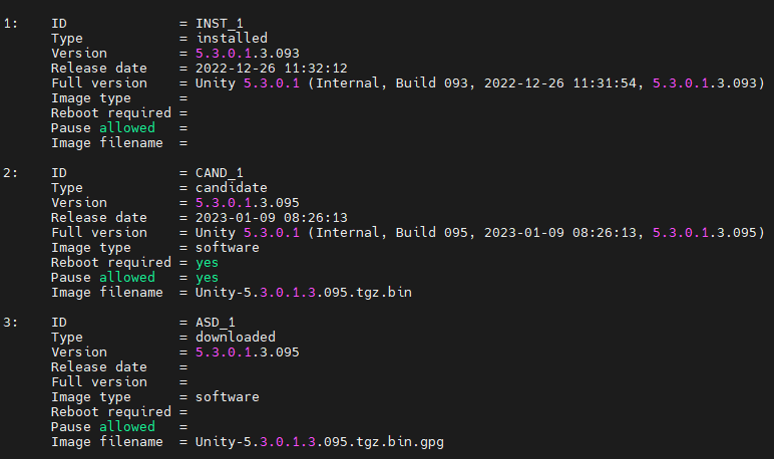Image resolution: width=774 pixels, height=459 pixels.
Task: Click the "yes" value beside Pause allowed
Action: pyautogui.click(x=208, y=277)
